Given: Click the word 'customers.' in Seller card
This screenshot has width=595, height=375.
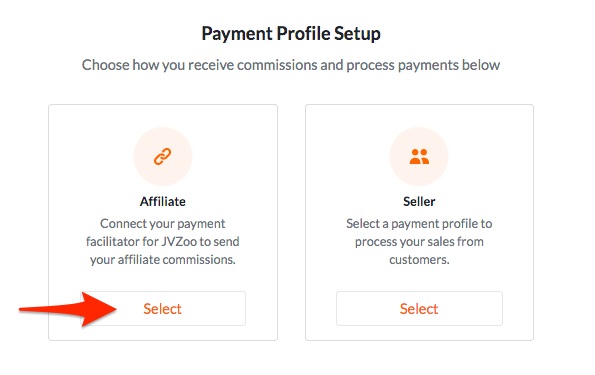Looking at the screenshot, I should [419, 260].
